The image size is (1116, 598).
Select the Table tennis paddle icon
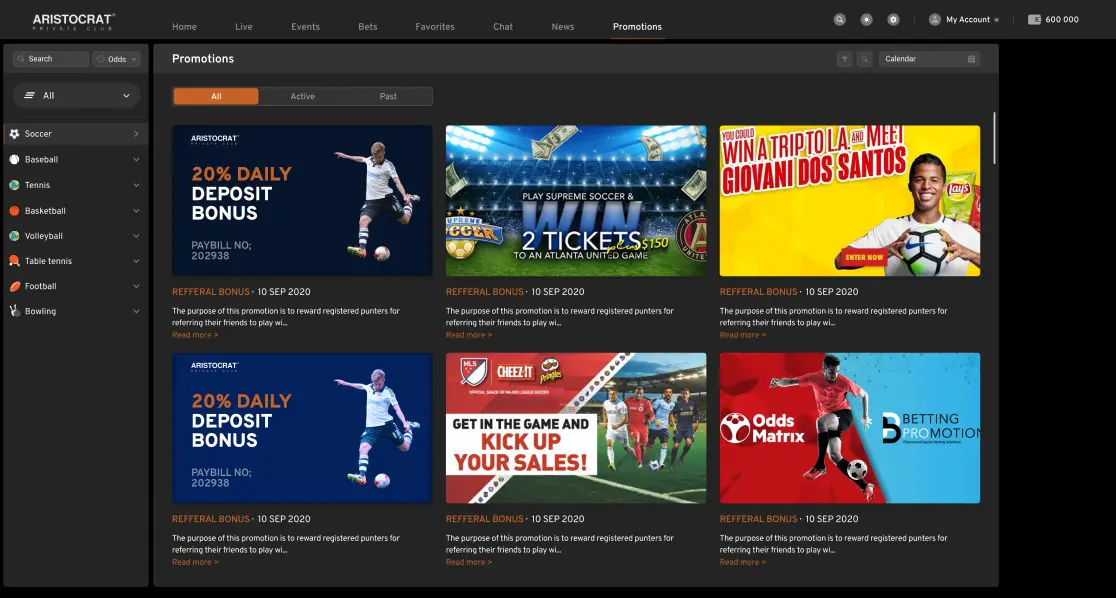tap(14, 261)
